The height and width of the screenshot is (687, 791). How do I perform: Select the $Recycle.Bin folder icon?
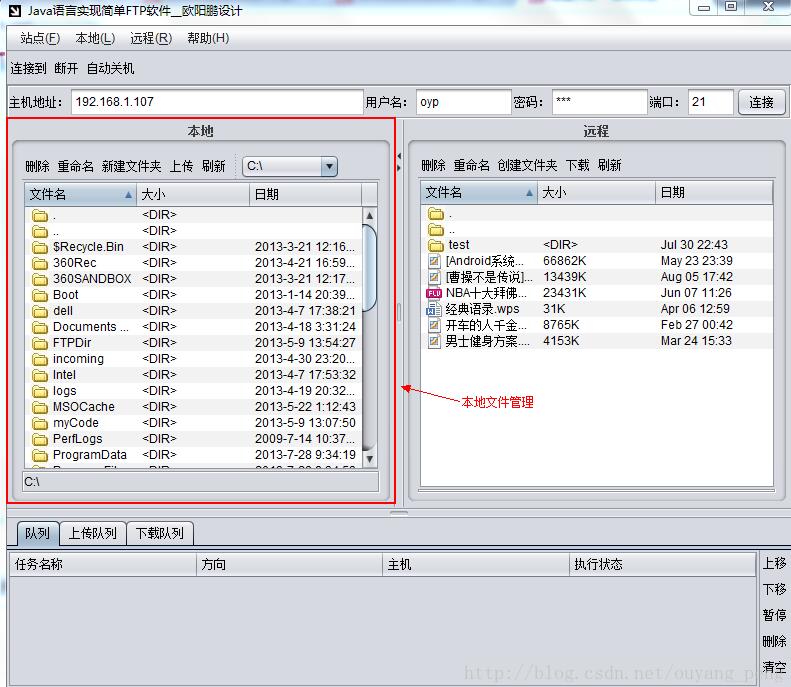(x=40, y=247)
